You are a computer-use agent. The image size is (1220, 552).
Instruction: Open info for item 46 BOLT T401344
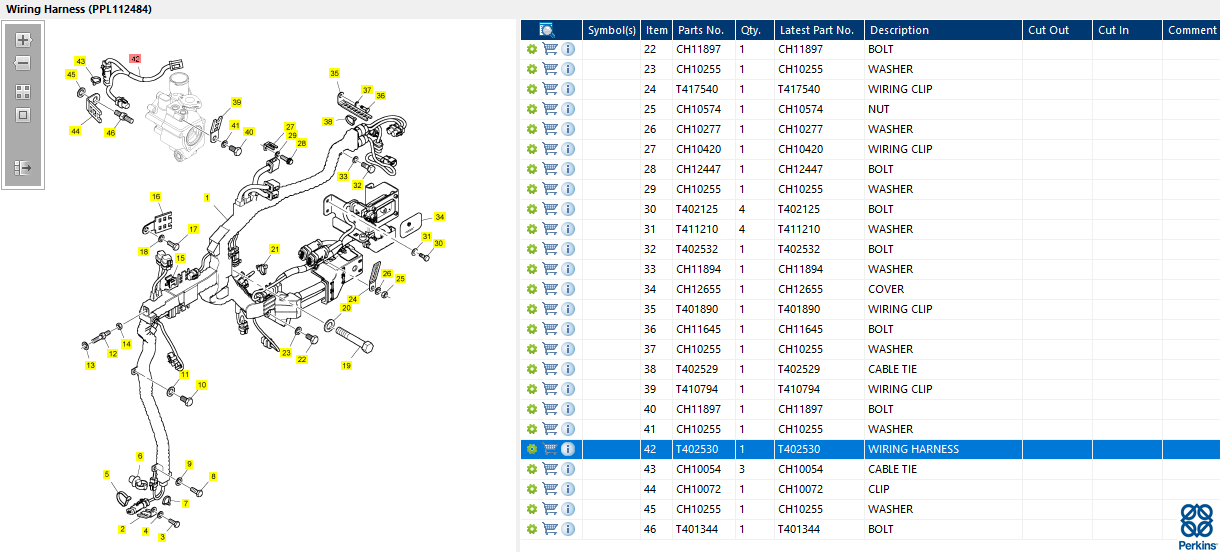pos(568,529)
